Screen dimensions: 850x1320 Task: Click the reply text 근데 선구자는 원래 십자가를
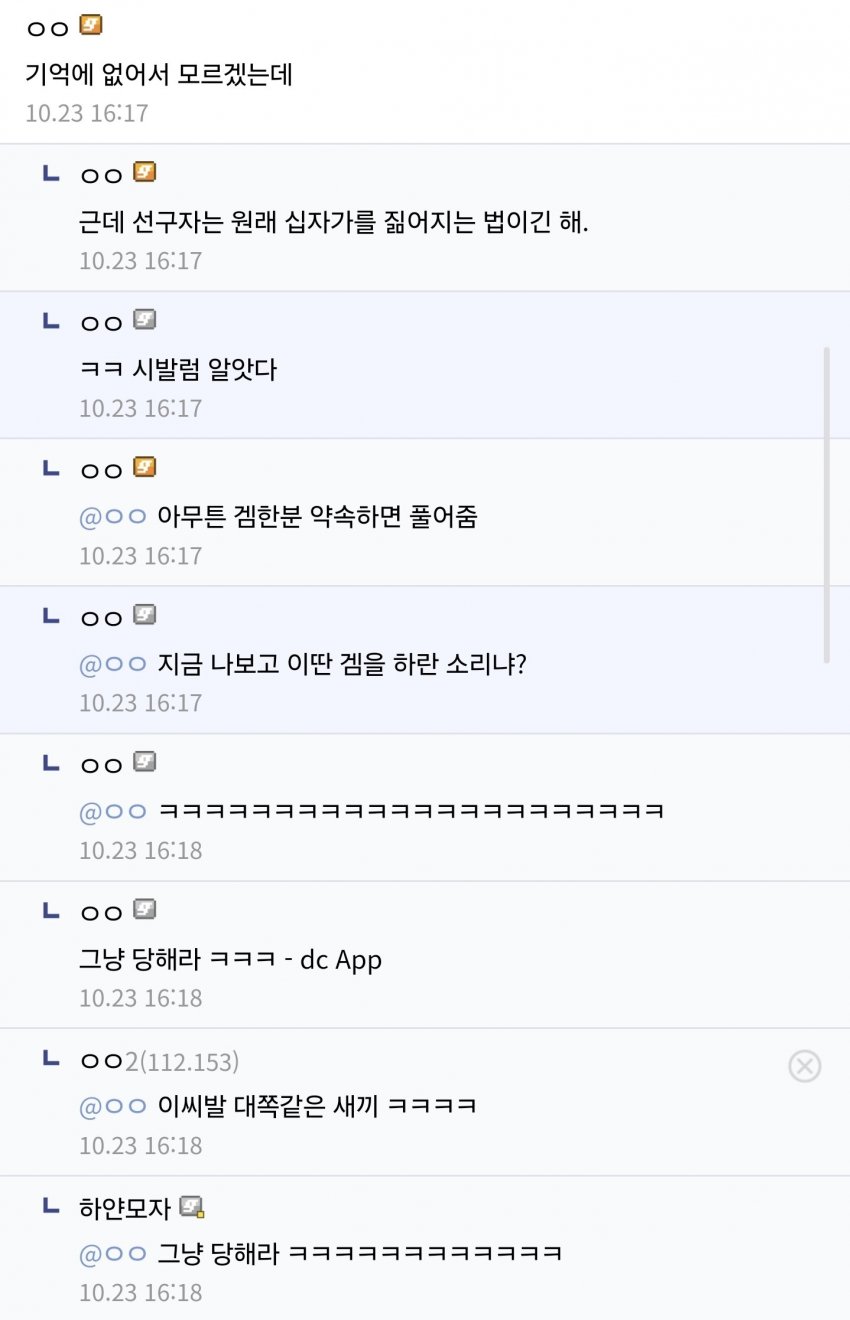coord(334,222)
